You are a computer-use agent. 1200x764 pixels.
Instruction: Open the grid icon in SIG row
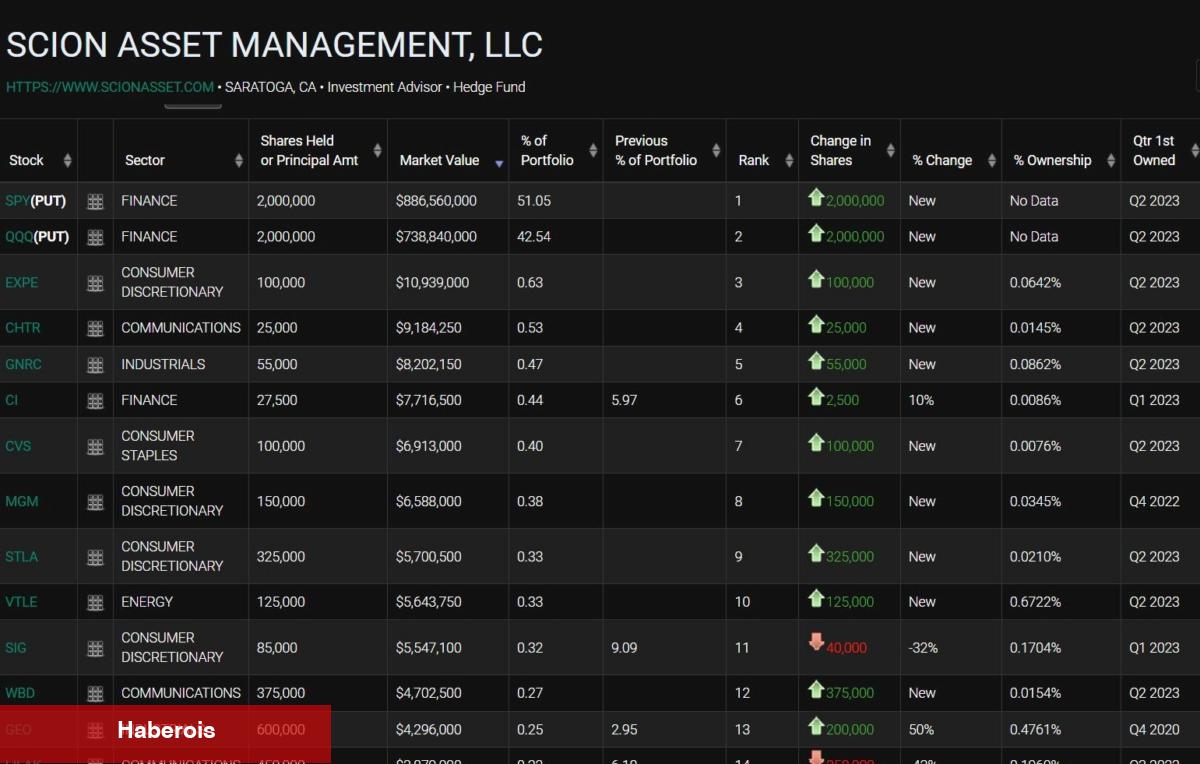click(x=95, y=648)
